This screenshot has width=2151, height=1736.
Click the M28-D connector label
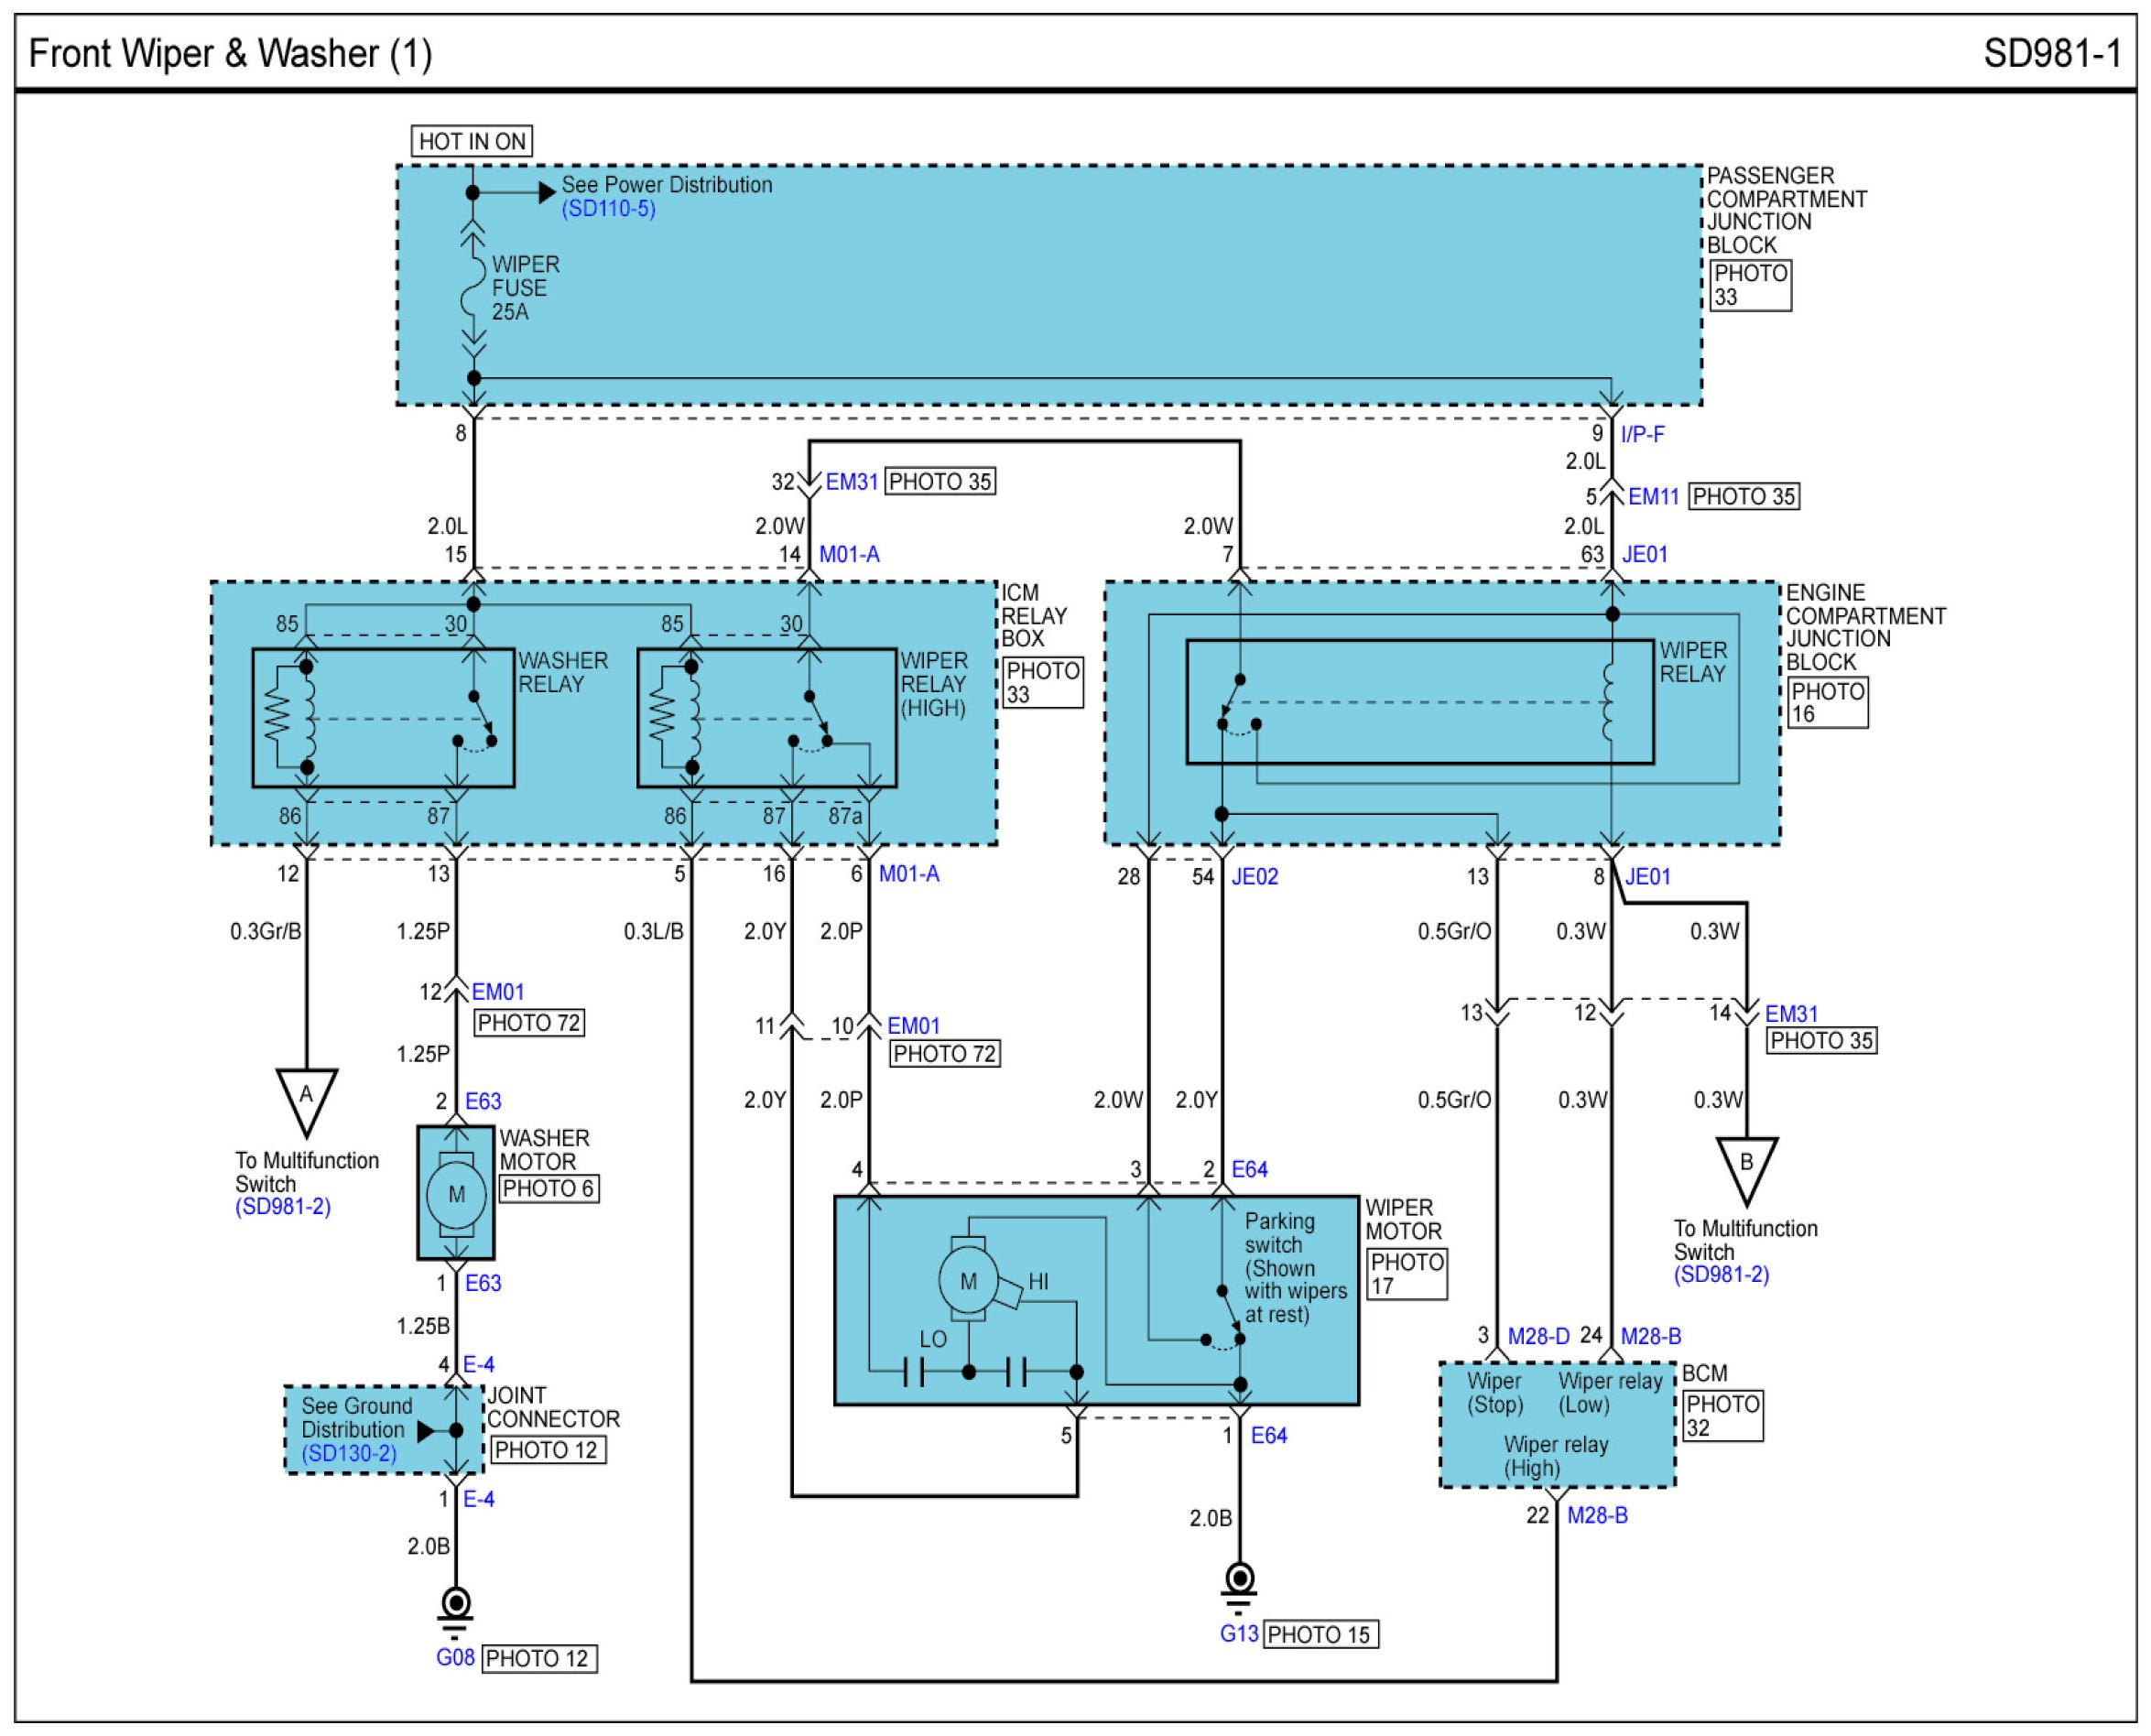point(1538,1336)
